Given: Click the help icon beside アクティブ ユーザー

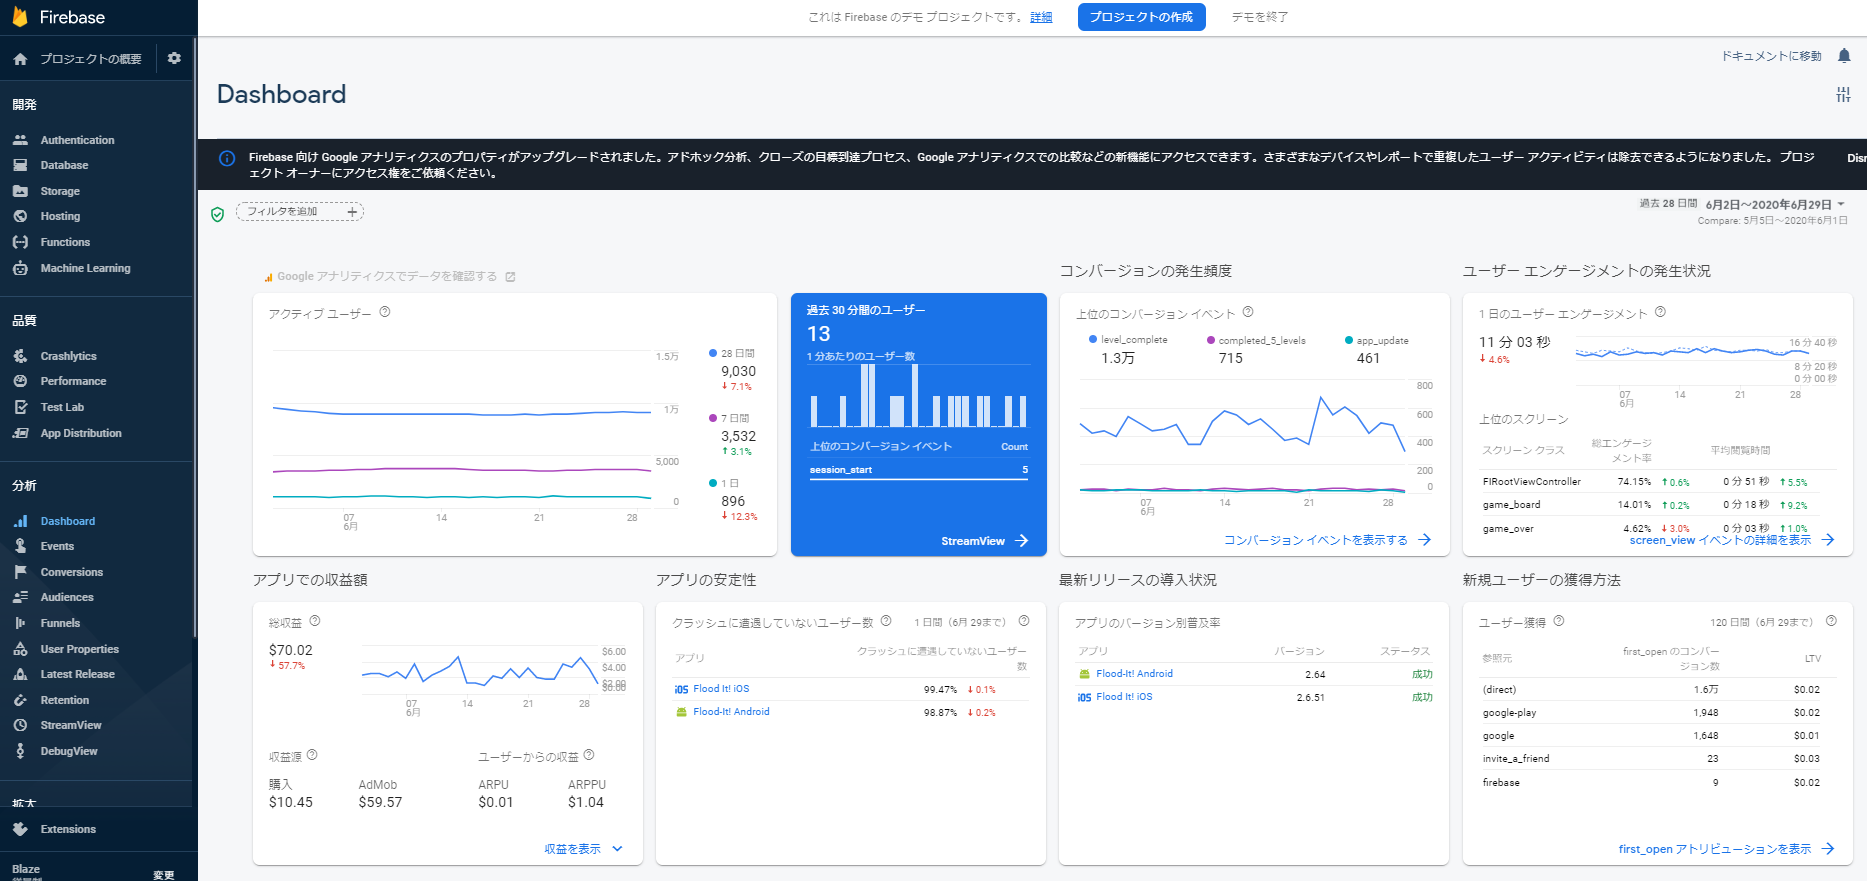Looking at the screenshot, I should 385,312.
